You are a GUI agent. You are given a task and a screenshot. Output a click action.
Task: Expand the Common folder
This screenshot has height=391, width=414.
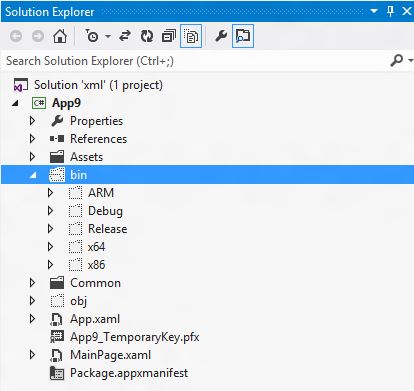(x=32, y=283)
